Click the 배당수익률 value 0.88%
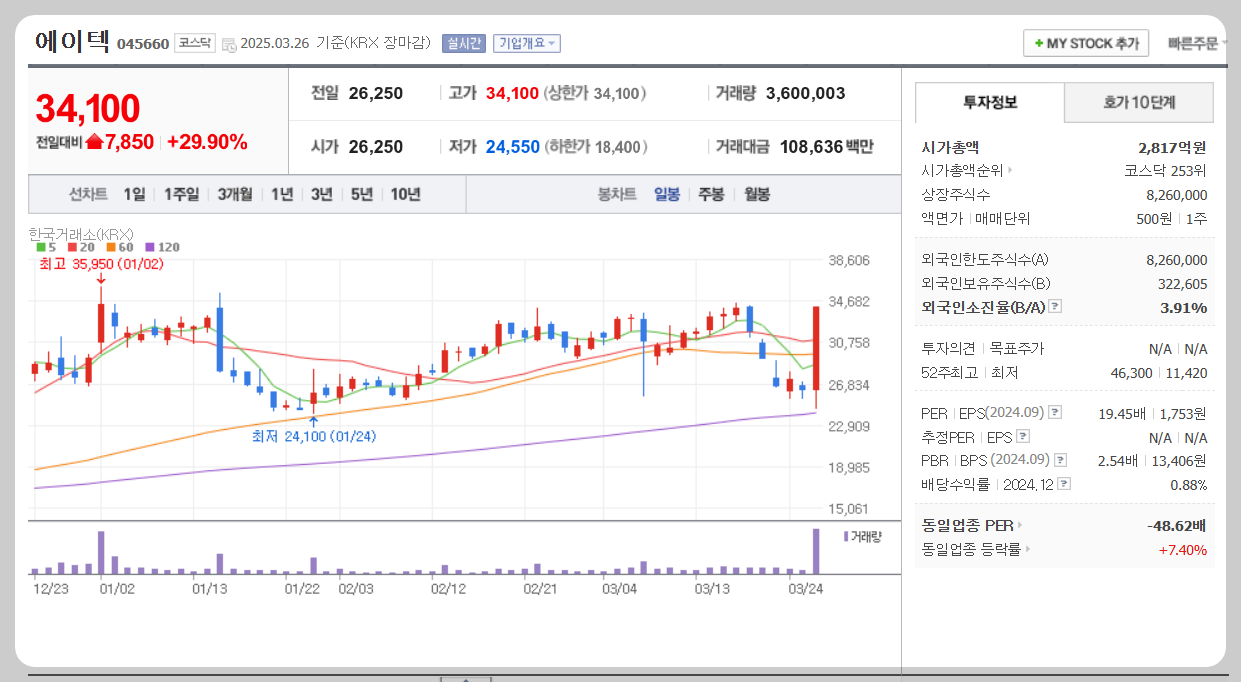The width and height of the screenshot is (1241, 682). pos(1188,484)
